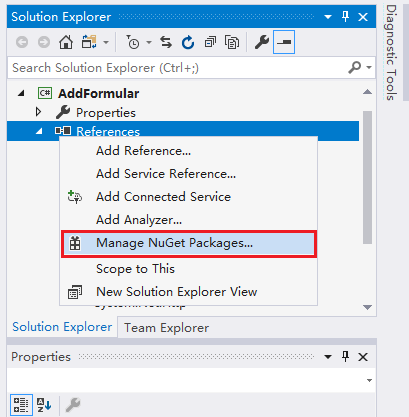Toggle Alphabetical sort in Properties panel
The image size is (409, 417).
(x=44, y=405)
